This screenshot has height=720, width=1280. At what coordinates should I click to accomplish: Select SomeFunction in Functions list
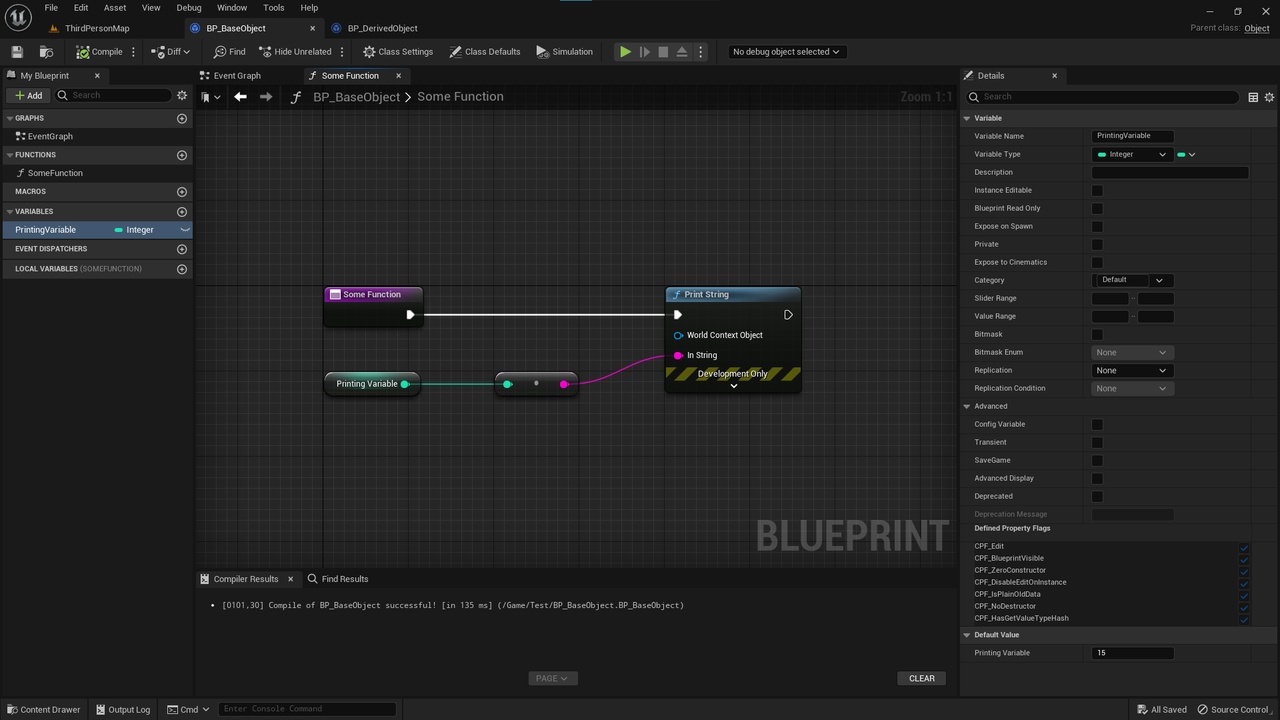[x=55, y=173]
